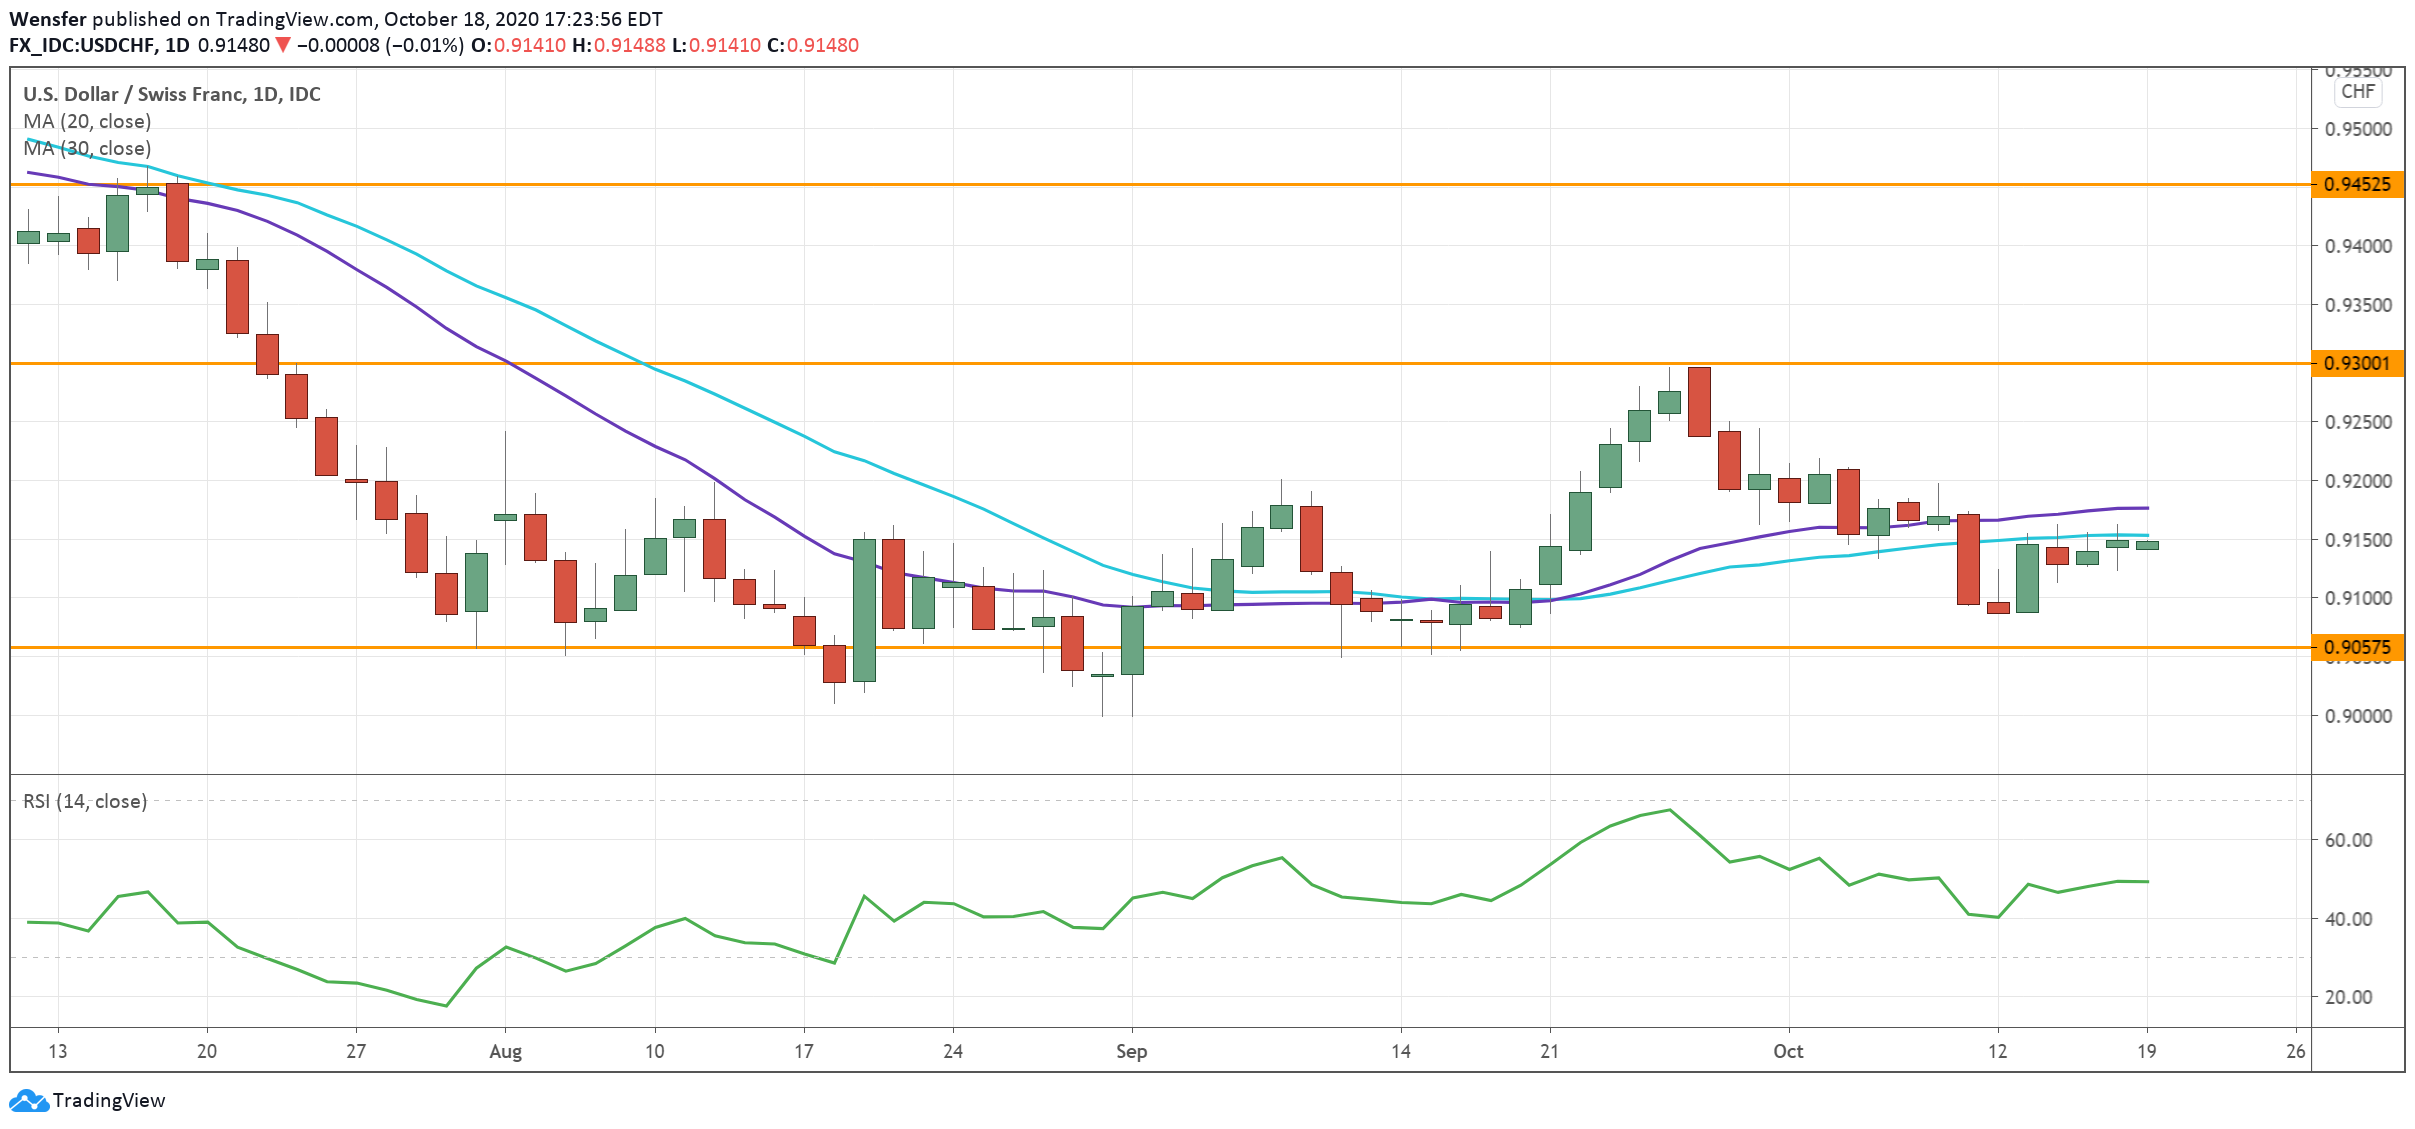This screenshot has height=1129, width=2415.
Task: Click the MA (20, close) indicator legend
Action: pyautogui.click(x=87, y=121)
